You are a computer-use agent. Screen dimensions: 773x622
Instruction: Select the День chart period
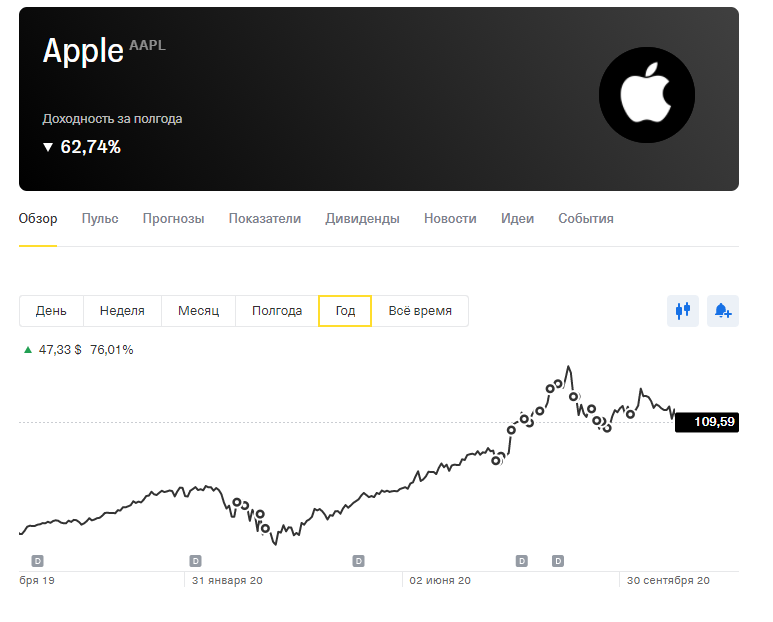[x=51, y=311]
